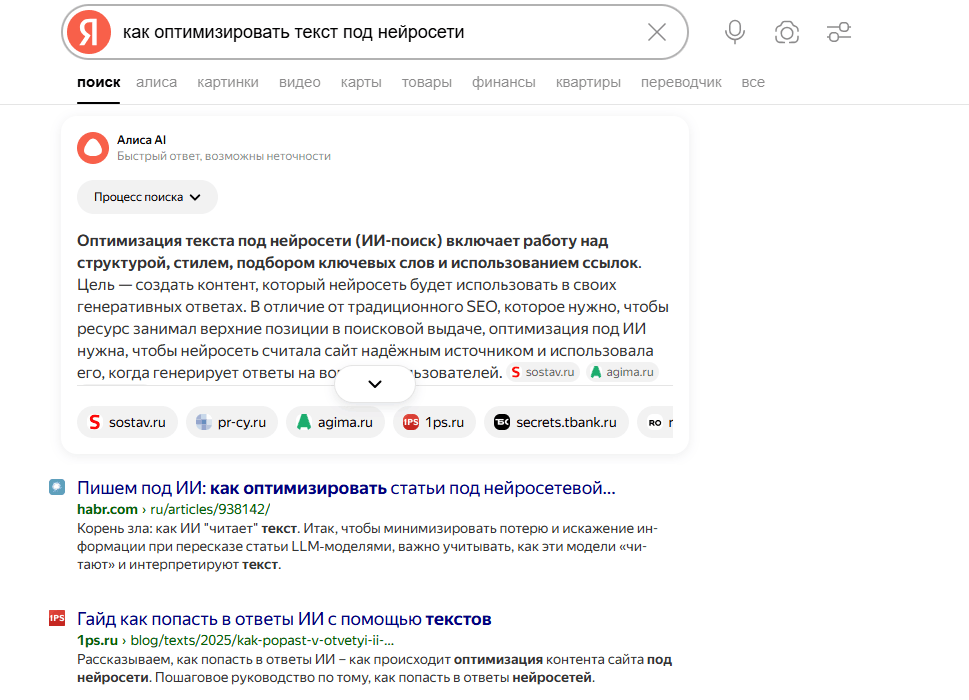Clear the search query with the X
The image size is (969, 700).
tap(656, 31)
